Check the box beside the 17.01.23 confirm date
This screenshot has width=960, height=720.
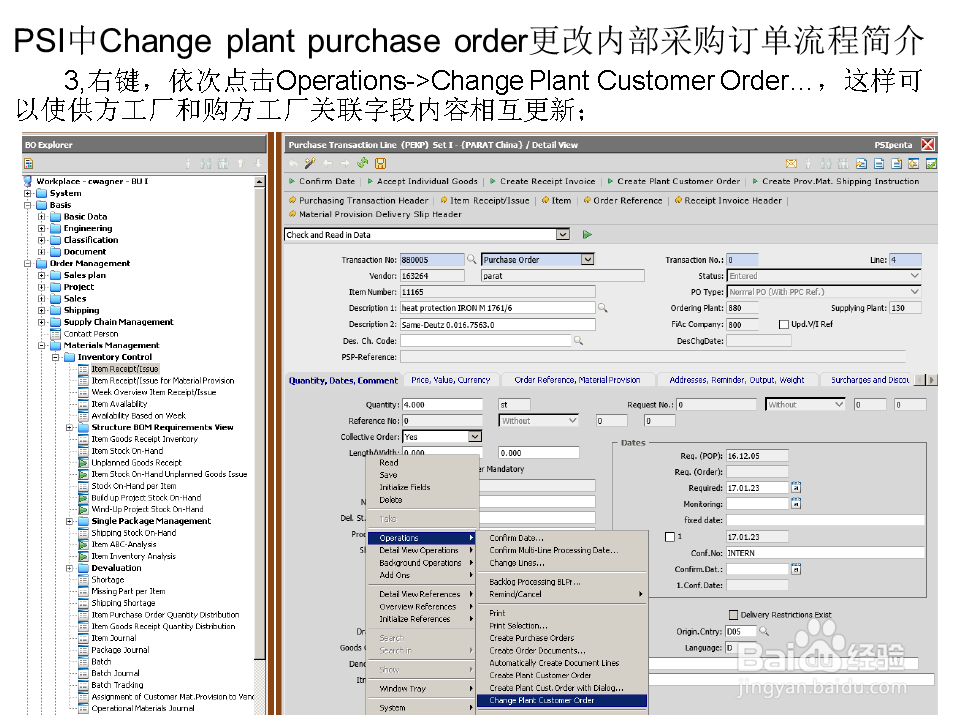(668, 536)
